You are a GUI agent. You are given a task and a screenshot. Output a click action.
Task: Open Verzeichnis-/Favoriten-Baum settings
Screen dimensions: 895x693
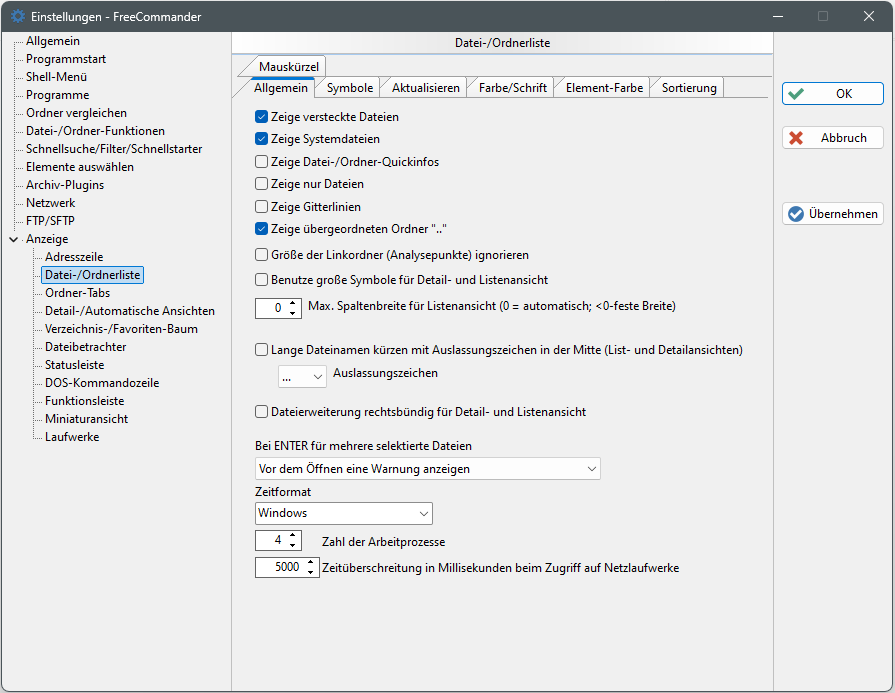[121, 329]
